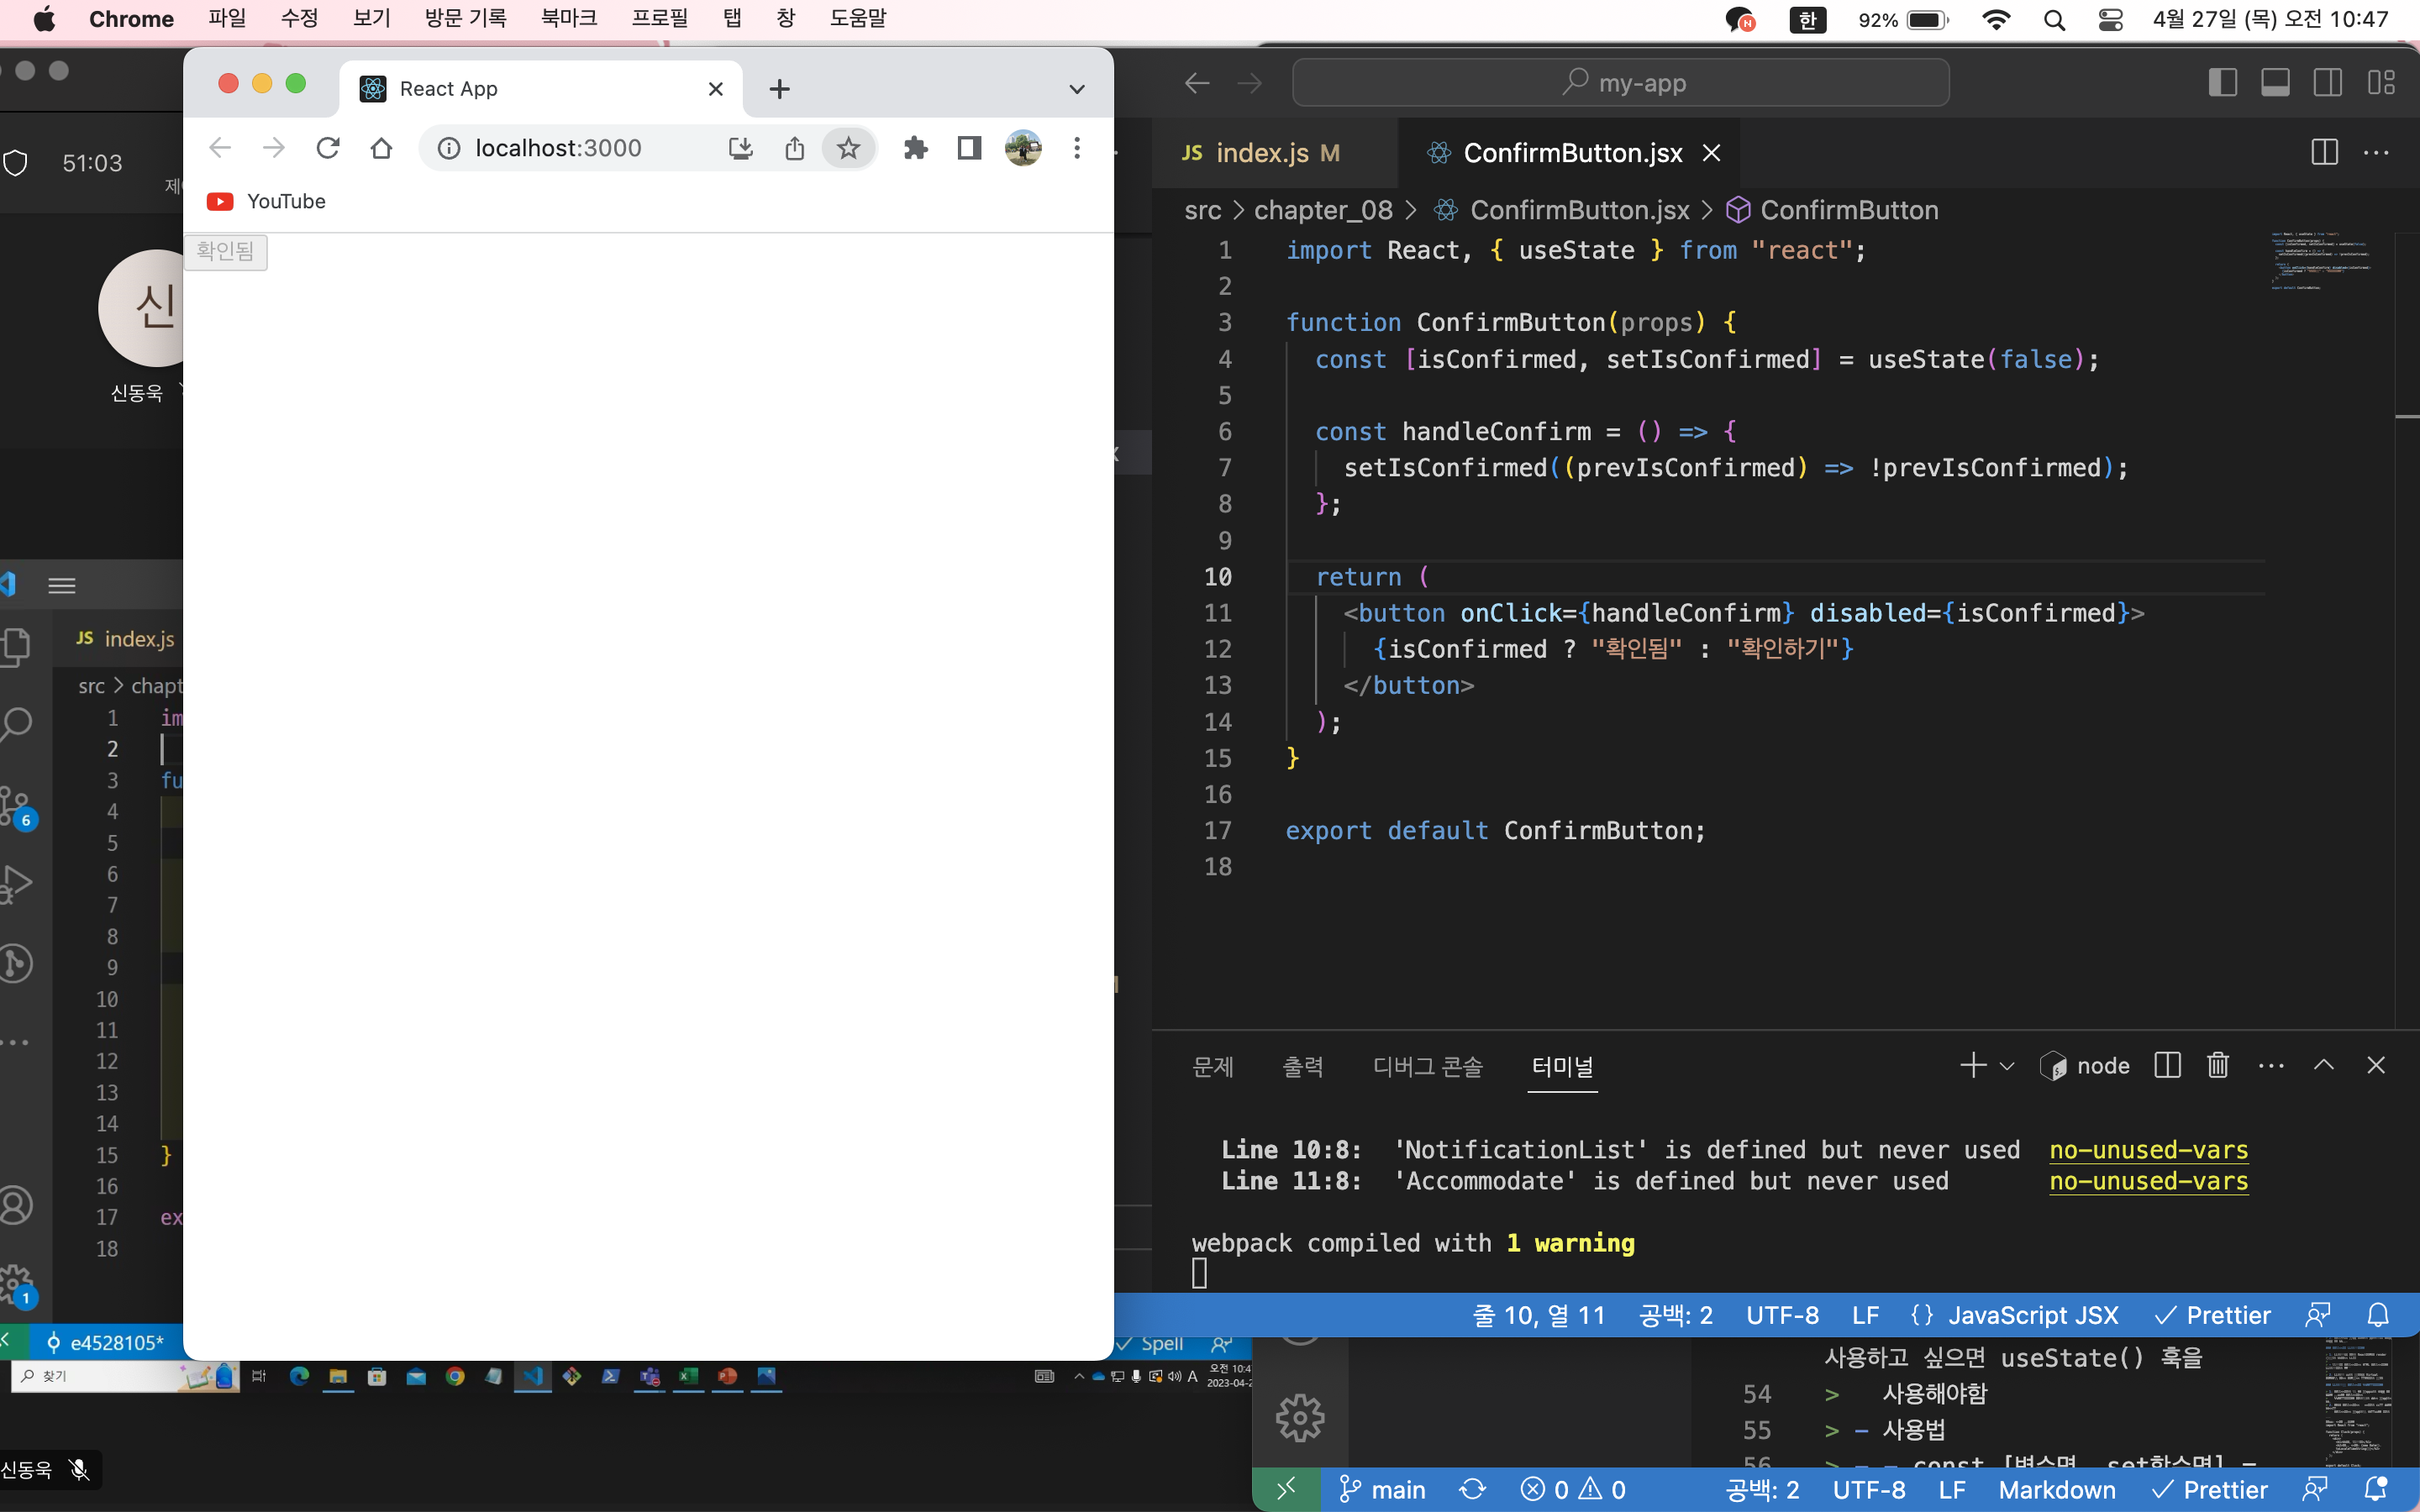
Task: Split the terminal pane
Action: click(x=2166, y=1065)
